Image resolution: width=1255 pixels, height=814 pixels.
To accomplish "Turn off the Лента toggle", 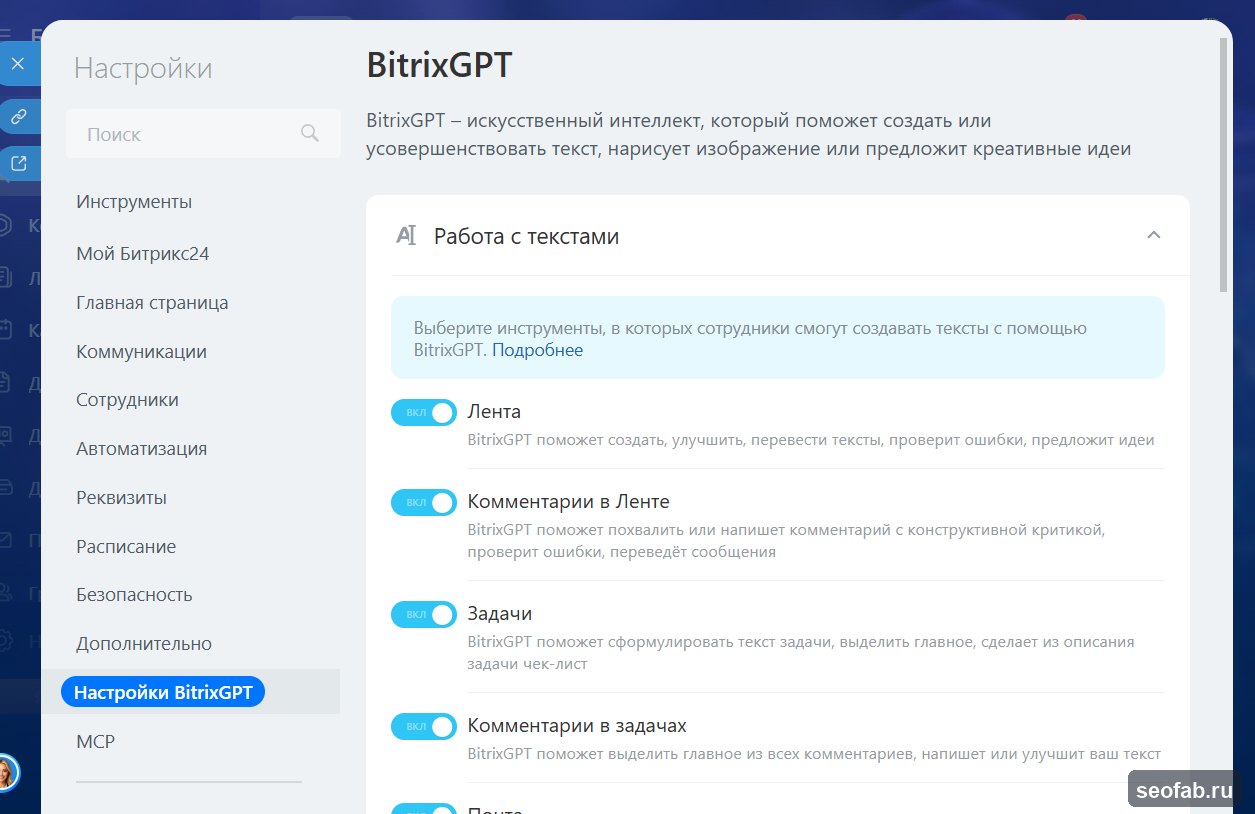I will click(424, 412).
